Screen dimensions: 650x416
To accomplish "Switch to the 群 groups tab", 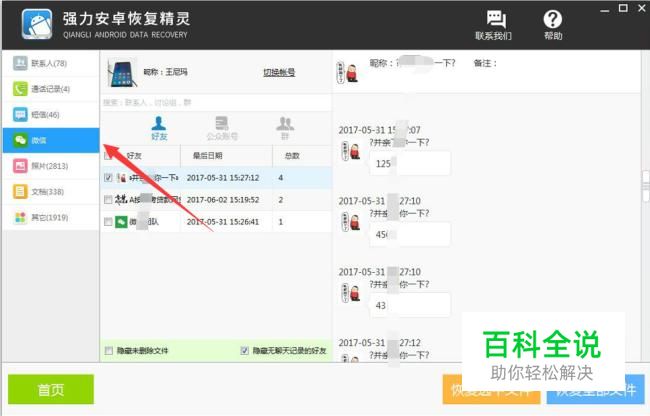I will click(x=285, y=128).
